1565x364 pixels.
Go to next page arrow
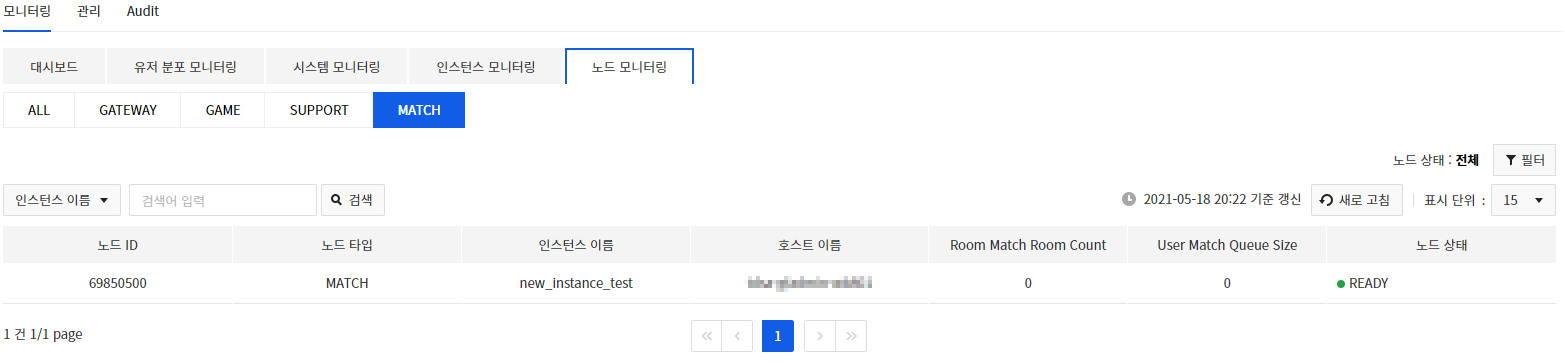[819, 336]
